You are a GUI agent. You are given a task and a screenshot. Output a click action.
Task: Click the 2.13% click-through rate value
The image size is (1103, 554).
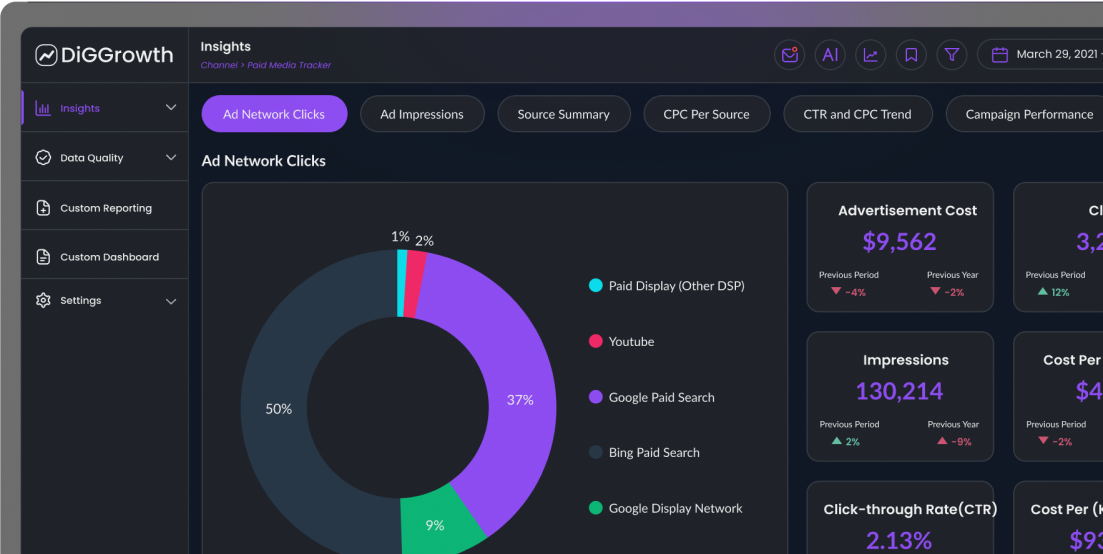tap(899, 540)
